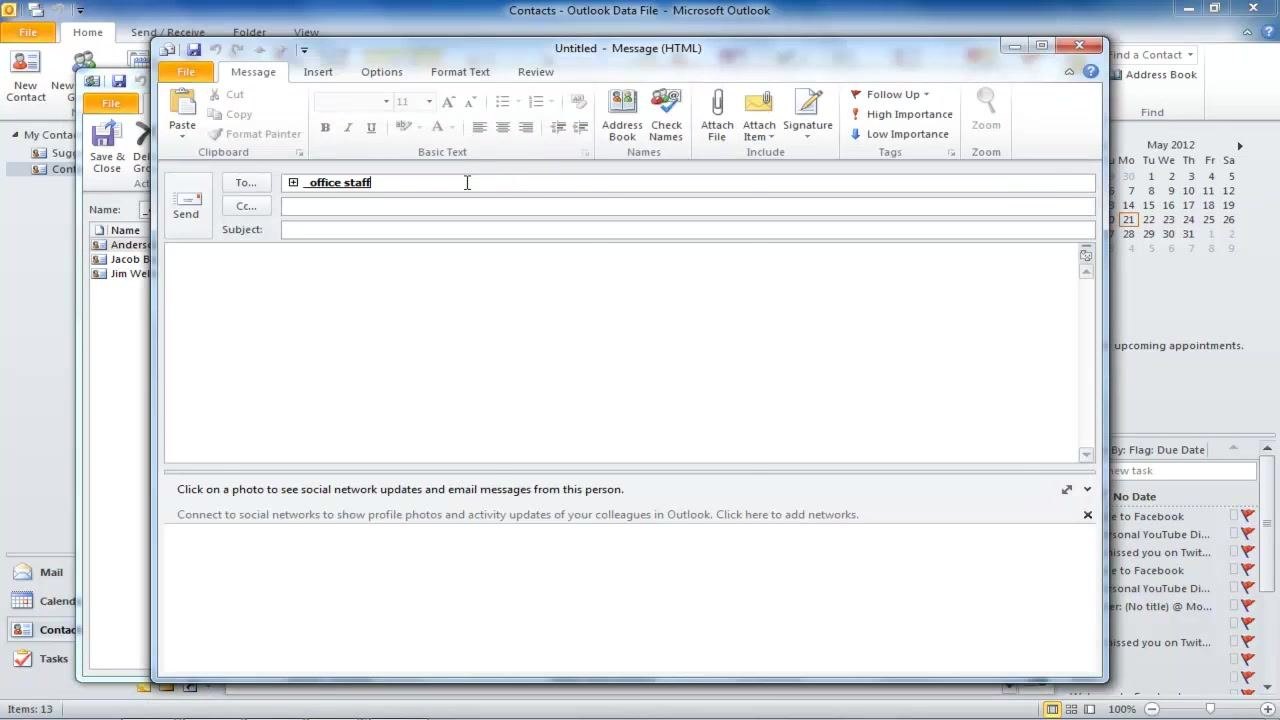The width and height of the screenshot is (1280, 720).
Task: Click the Increase Indent icon
Action: coord(580,127)
